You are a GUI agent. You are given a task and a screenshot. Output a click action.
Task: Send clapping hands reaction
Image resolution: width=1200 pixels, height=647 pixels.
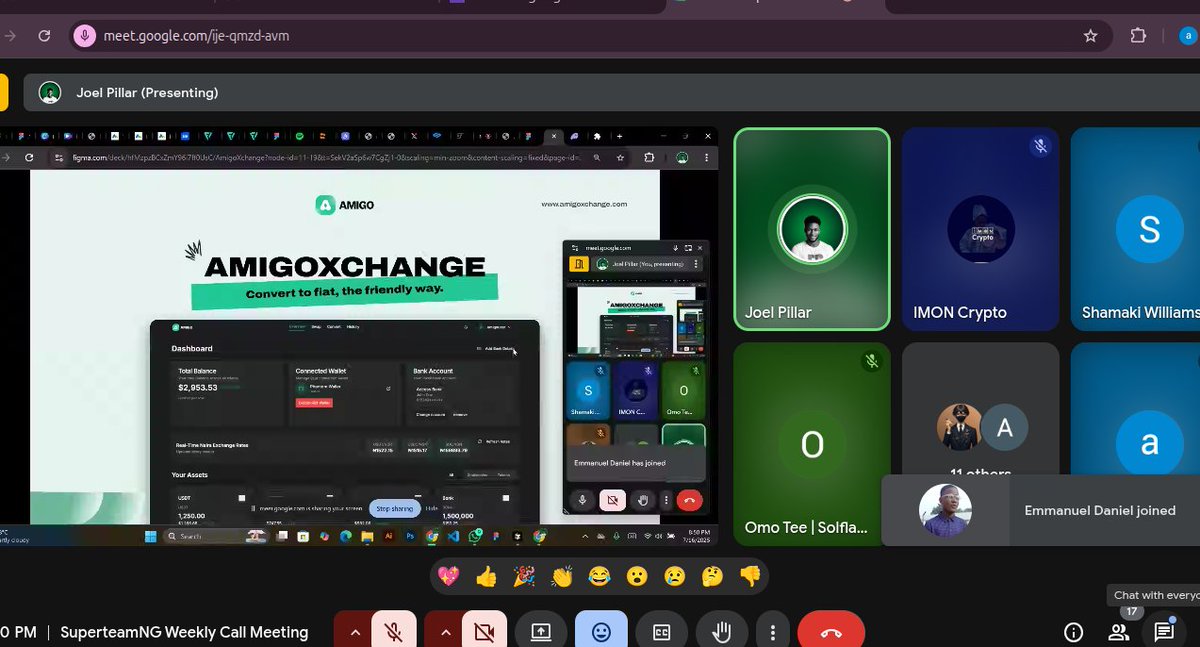click(x=562, y=577)
